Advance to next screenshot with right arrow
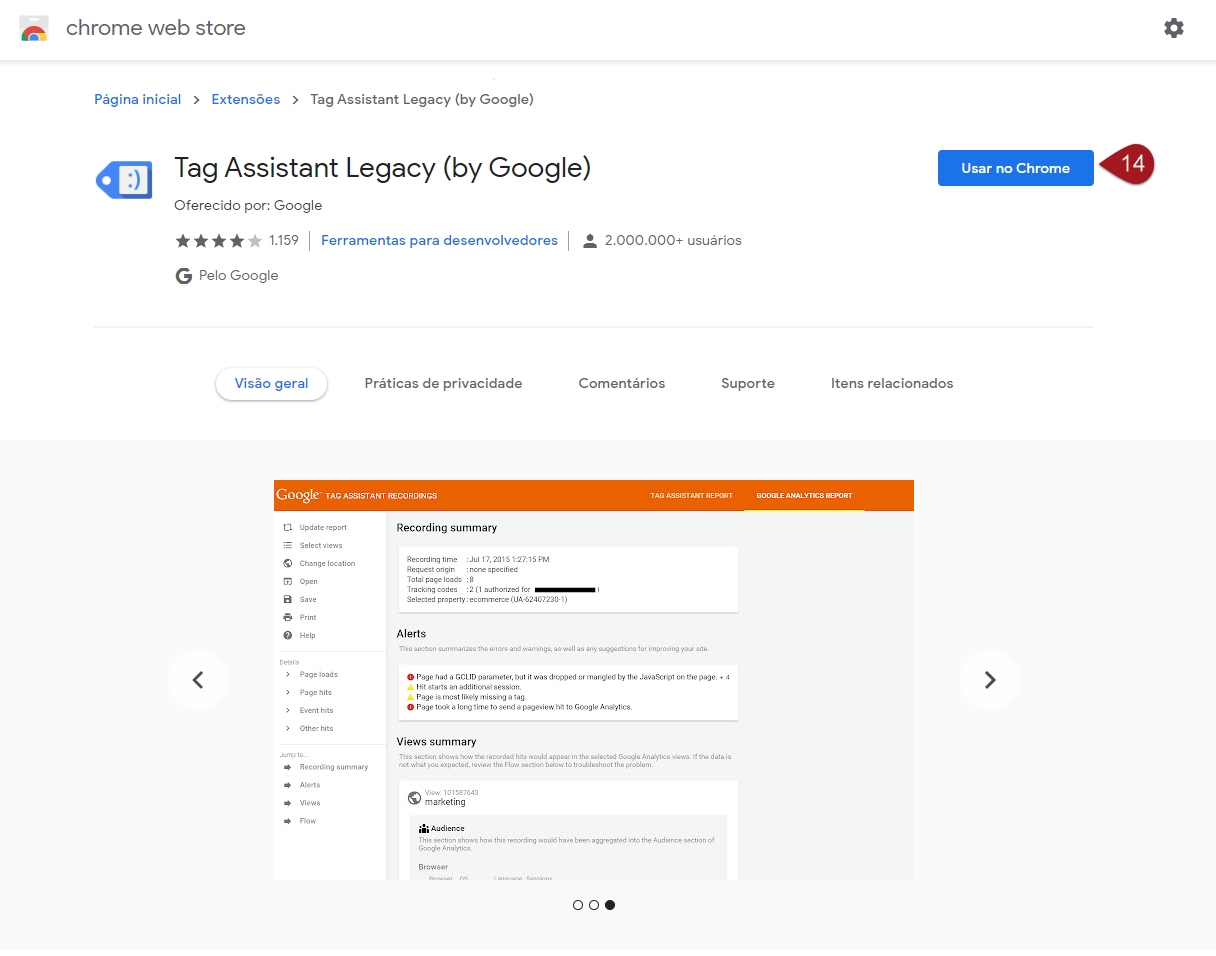 pos(989,680)
